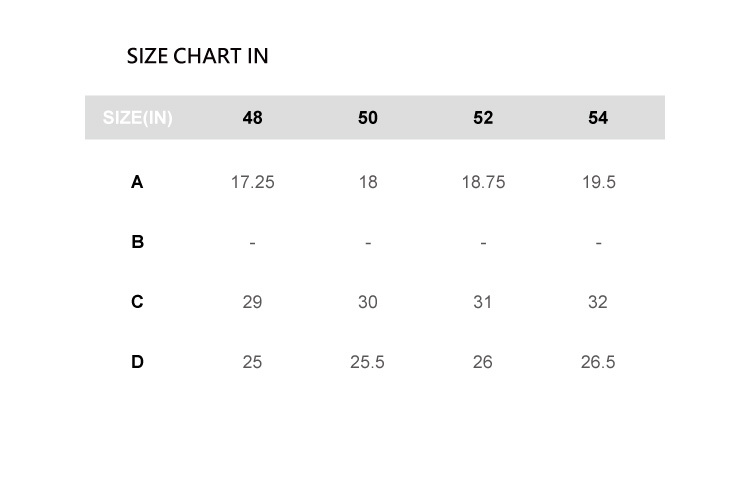The image size is (750, 480).
Task: Select size 50 column header
Action: [368, 118]
